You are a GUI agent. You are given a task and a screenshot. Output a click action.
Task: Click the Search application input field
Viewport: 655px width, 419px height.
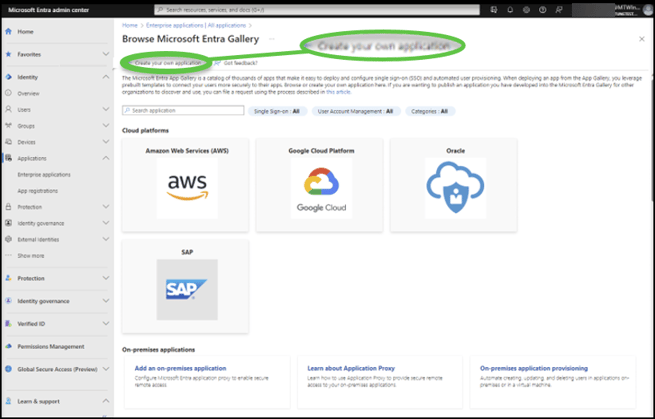click(x=185, y=111)
